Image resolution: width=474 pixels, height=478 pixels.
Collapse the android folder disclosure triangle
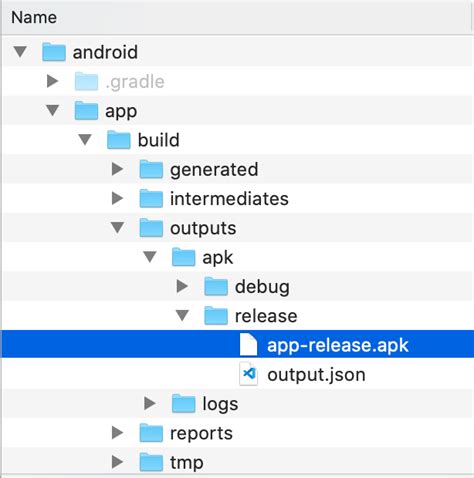pyautogui.click(x=20, y=52)
